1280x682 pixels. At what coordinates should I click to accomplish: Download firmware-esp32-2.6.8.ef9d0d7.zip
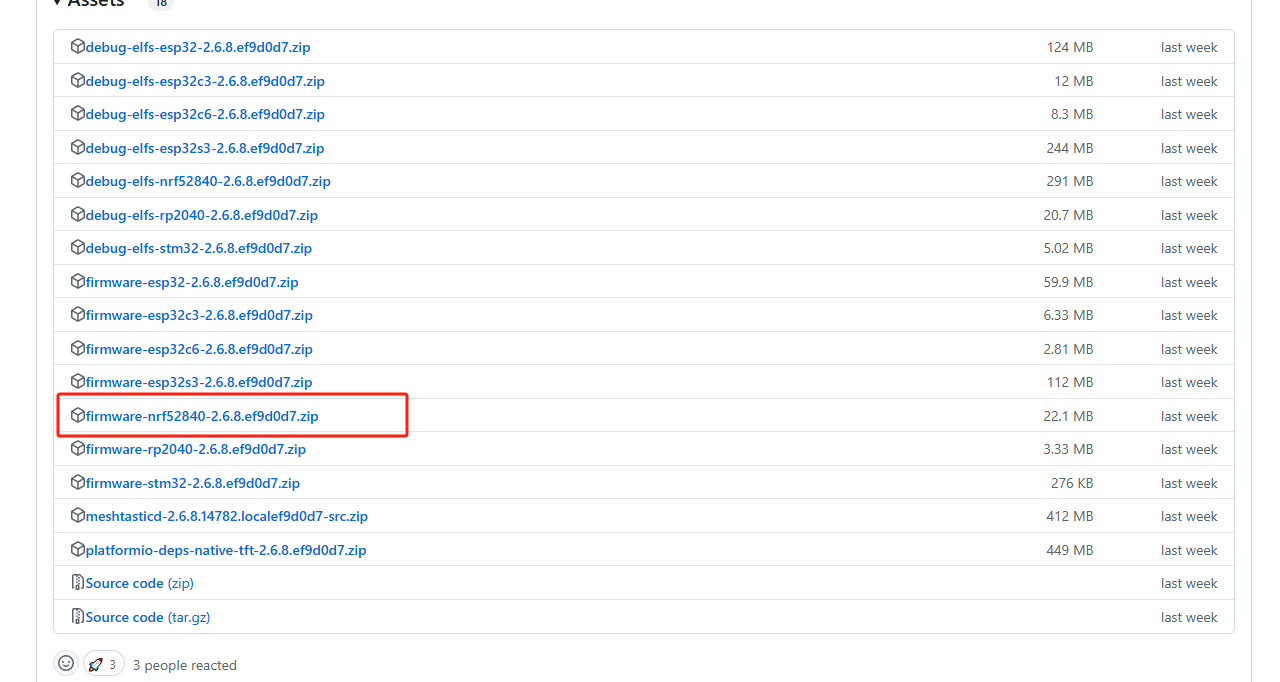point(192,282)
